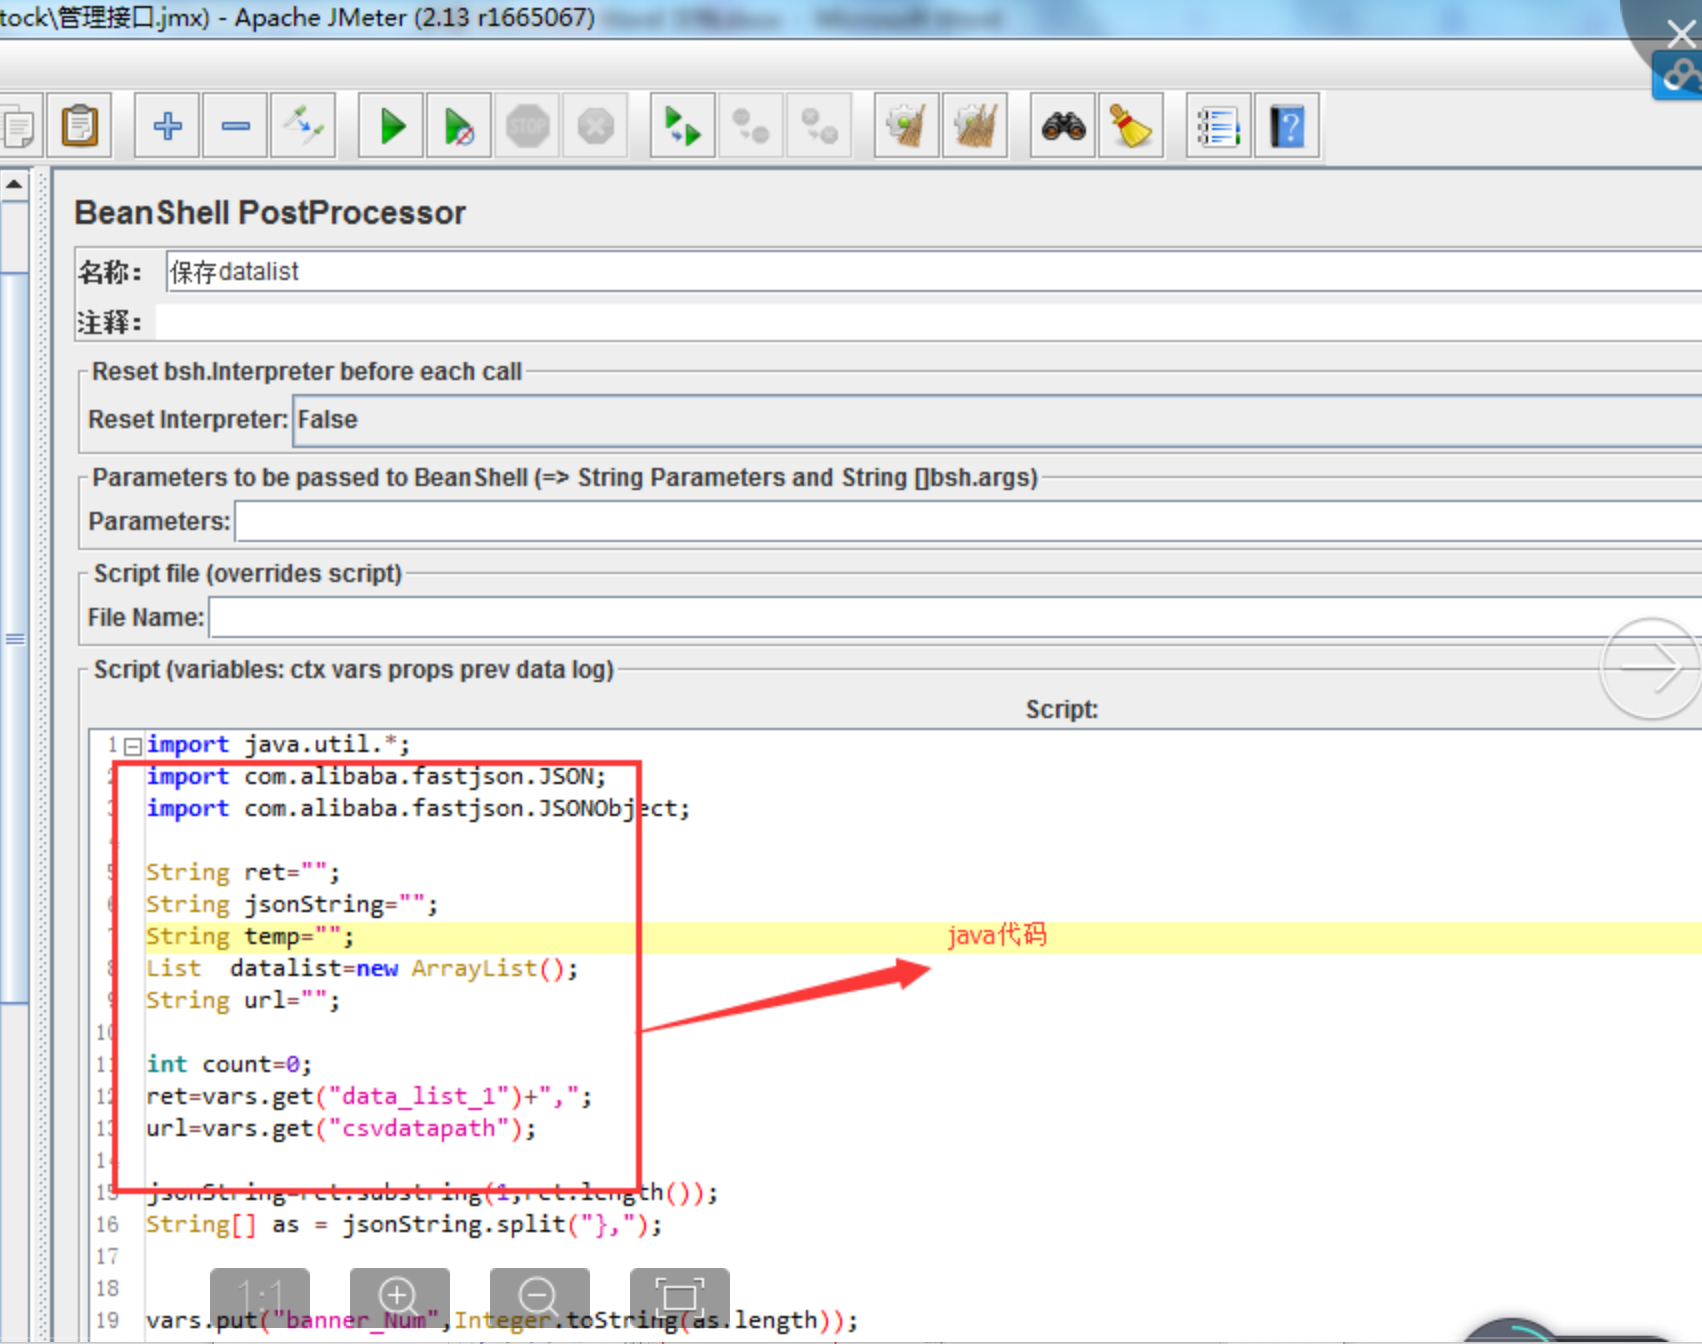Click the zoom in magnifier button
Screen dimensions: 1702x1344
(x=400, y=1297)
